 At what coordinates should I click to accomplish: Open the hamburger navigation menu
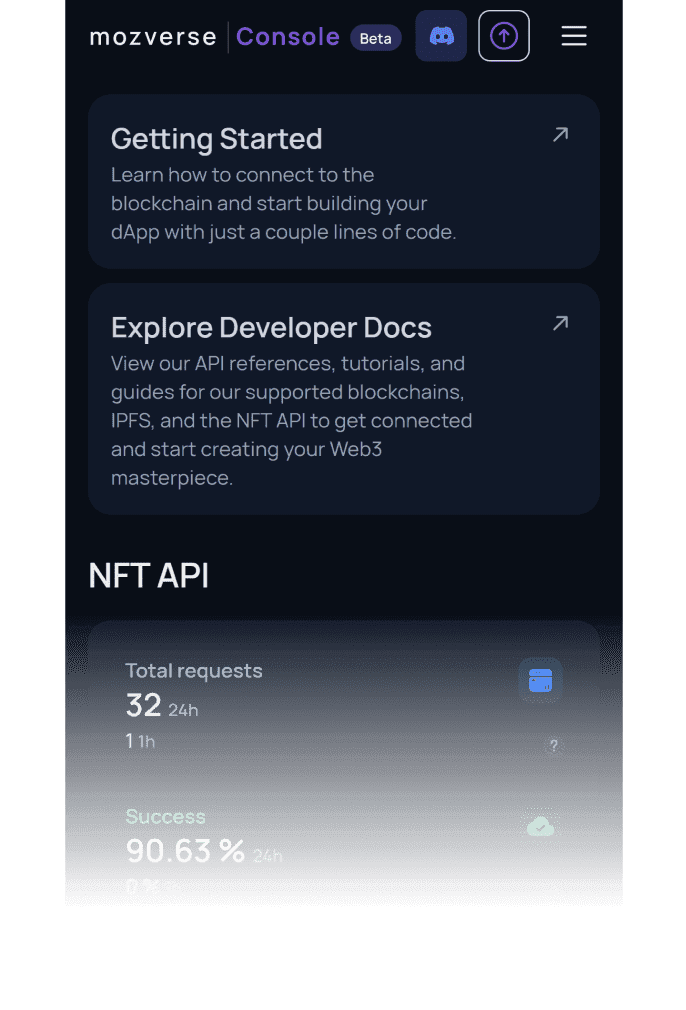tap(574, 36)
